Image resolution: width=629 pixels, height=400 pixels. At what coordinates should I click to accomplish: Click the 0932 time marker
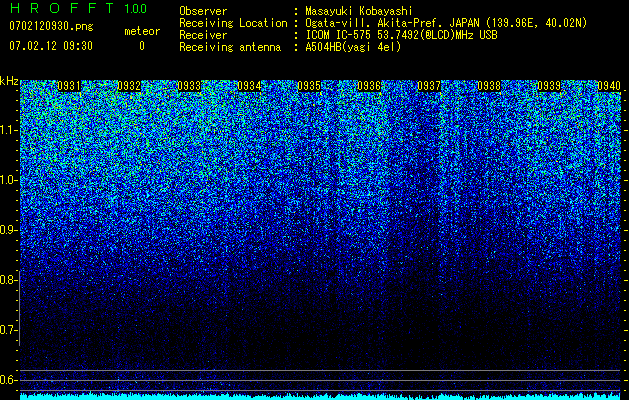point(129,86)
